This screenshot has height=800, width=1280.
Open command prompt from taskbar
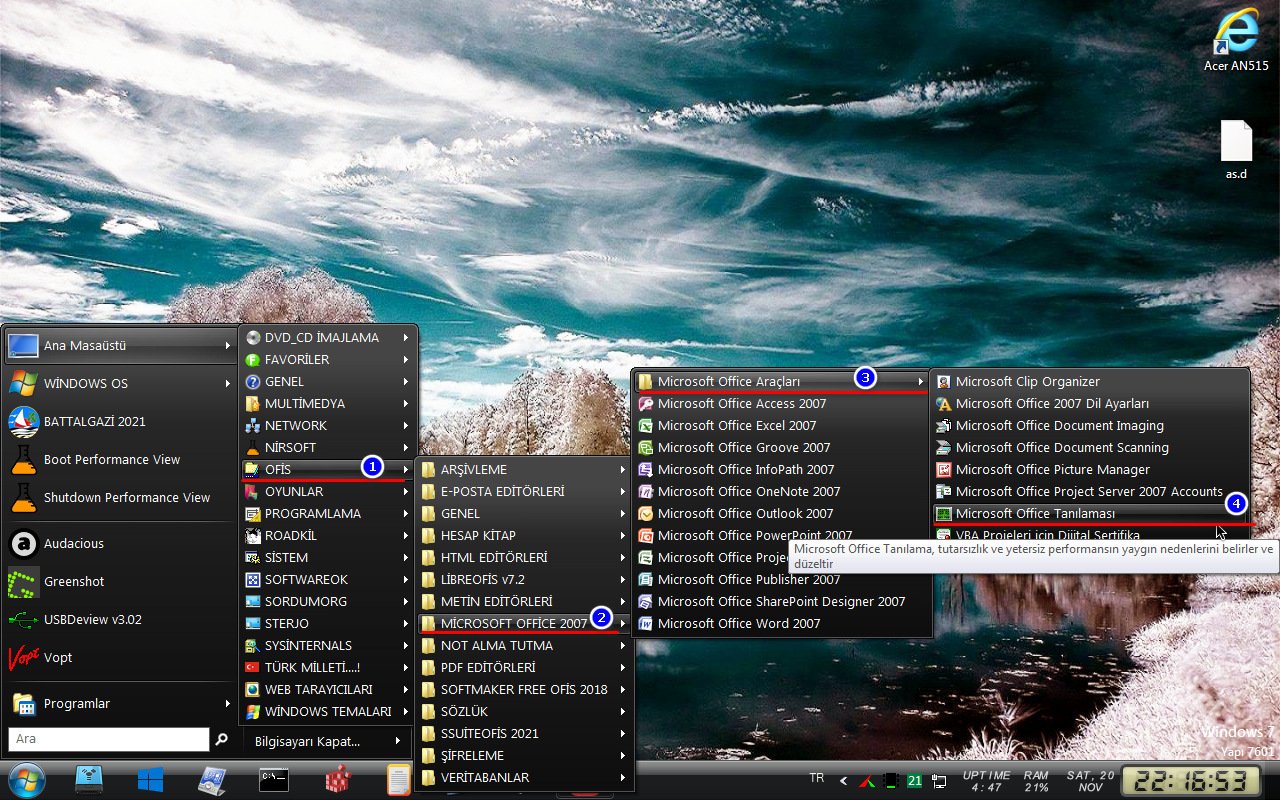[274, 780]
